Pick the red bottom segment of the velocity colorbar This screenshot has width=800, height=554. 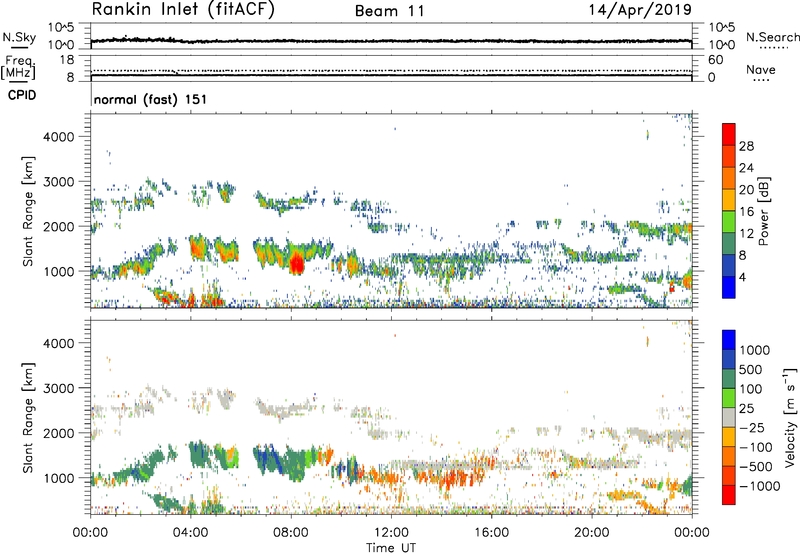pos(729,495)
